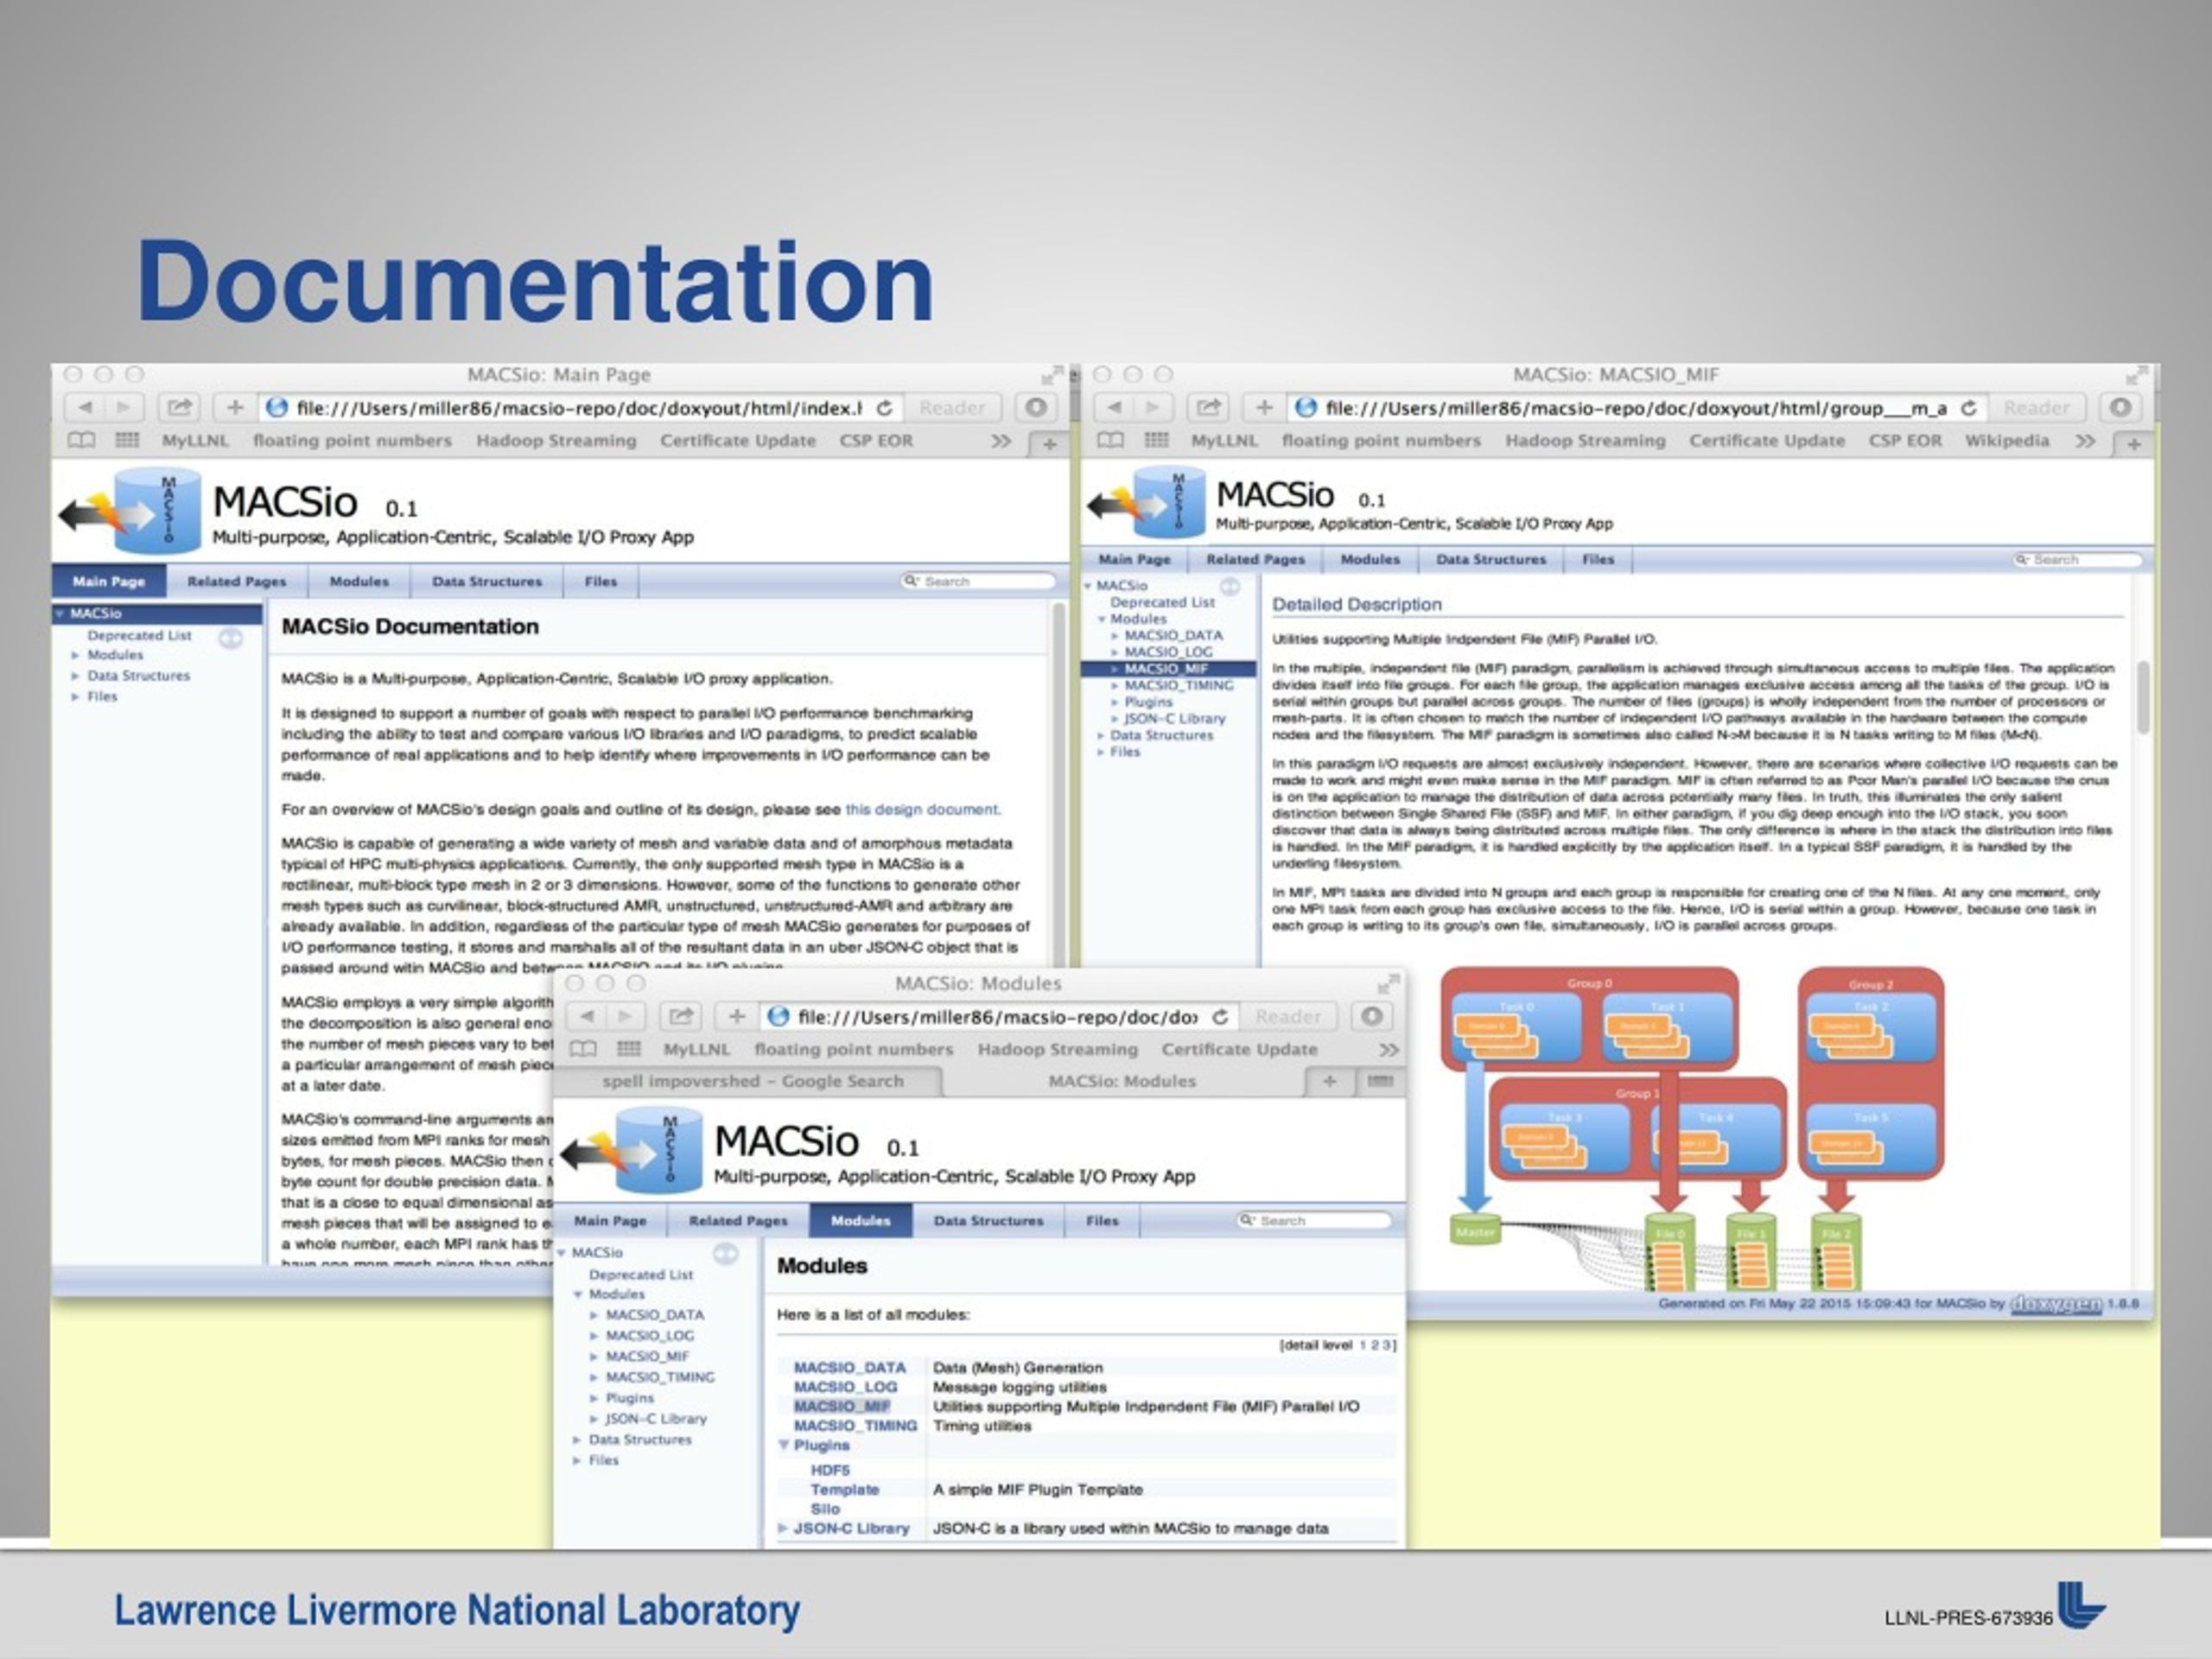2212x1659 pixels.
Task: Set detail level 2 in Modules list
Action: (x=1376, y=1346)
